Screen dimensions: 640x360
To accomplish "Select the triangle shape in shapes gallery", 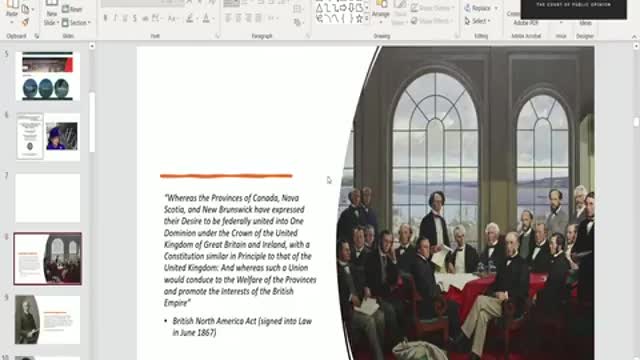I will 320,8.
